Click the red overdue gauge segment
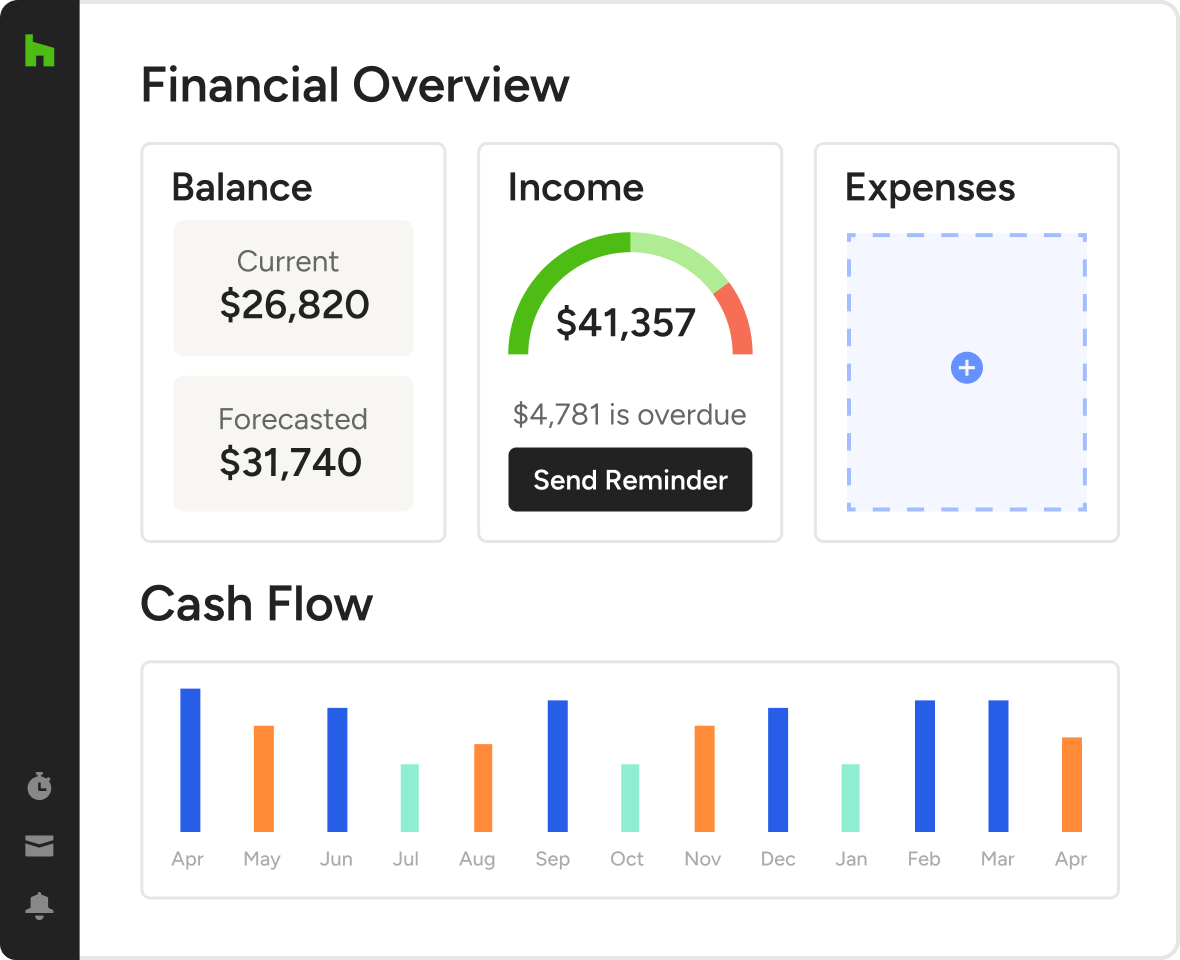 pyautogui.click(x=736, y=320)
